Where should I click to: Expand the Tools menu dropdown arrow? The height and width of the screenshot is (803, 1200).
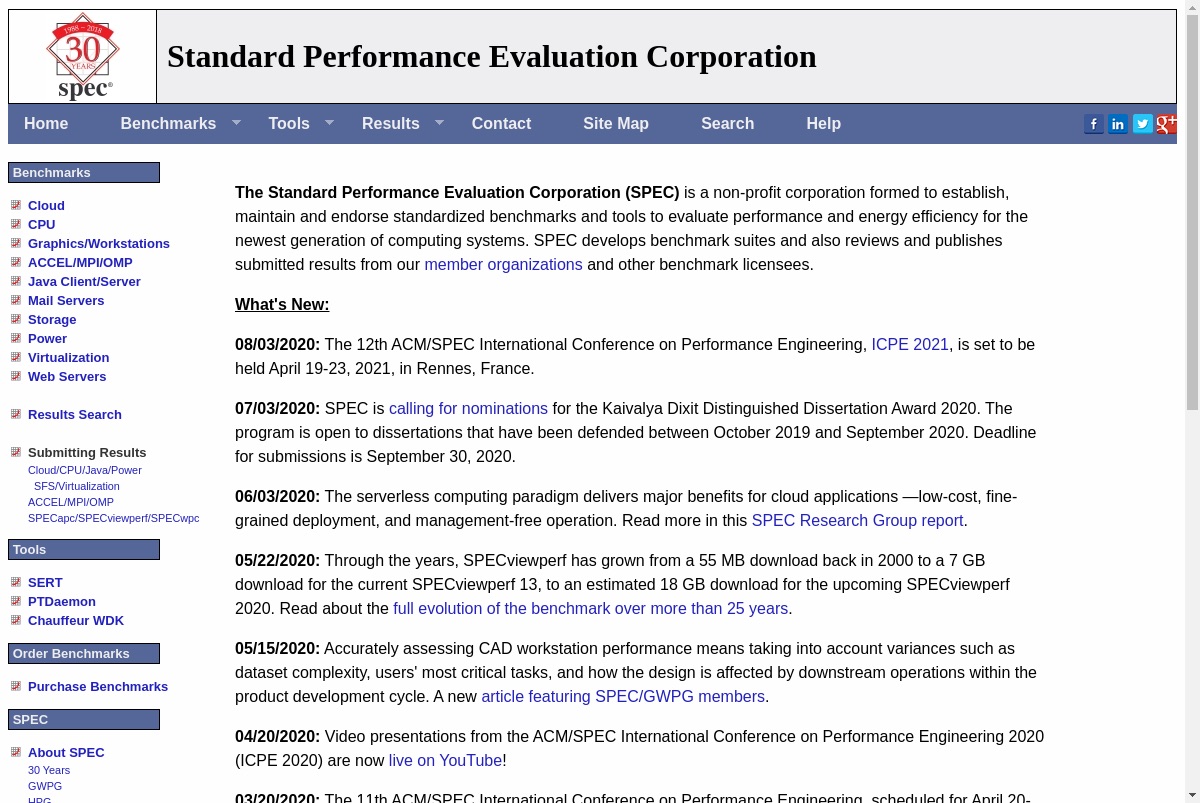pos(329,123)
